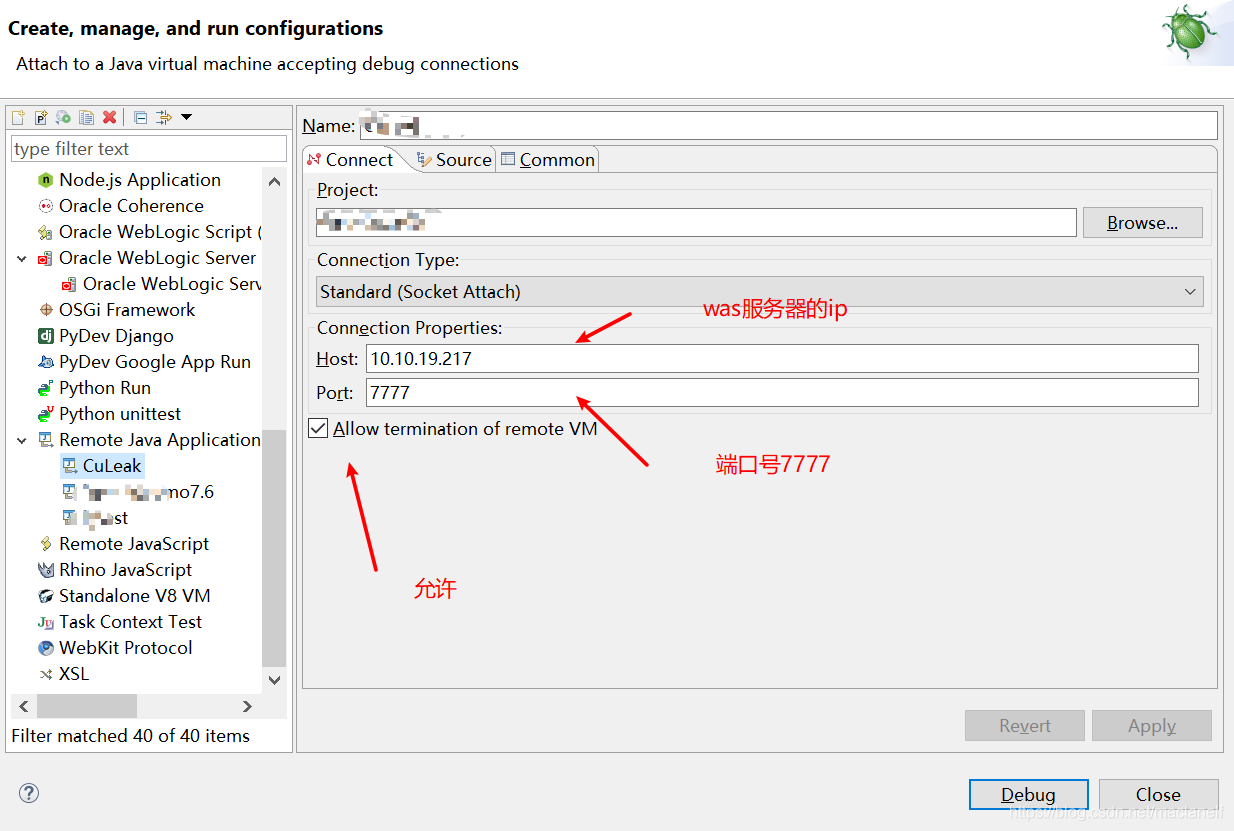
Task: Click the OSGi Framework icon
Action: (x=45, y=310)
